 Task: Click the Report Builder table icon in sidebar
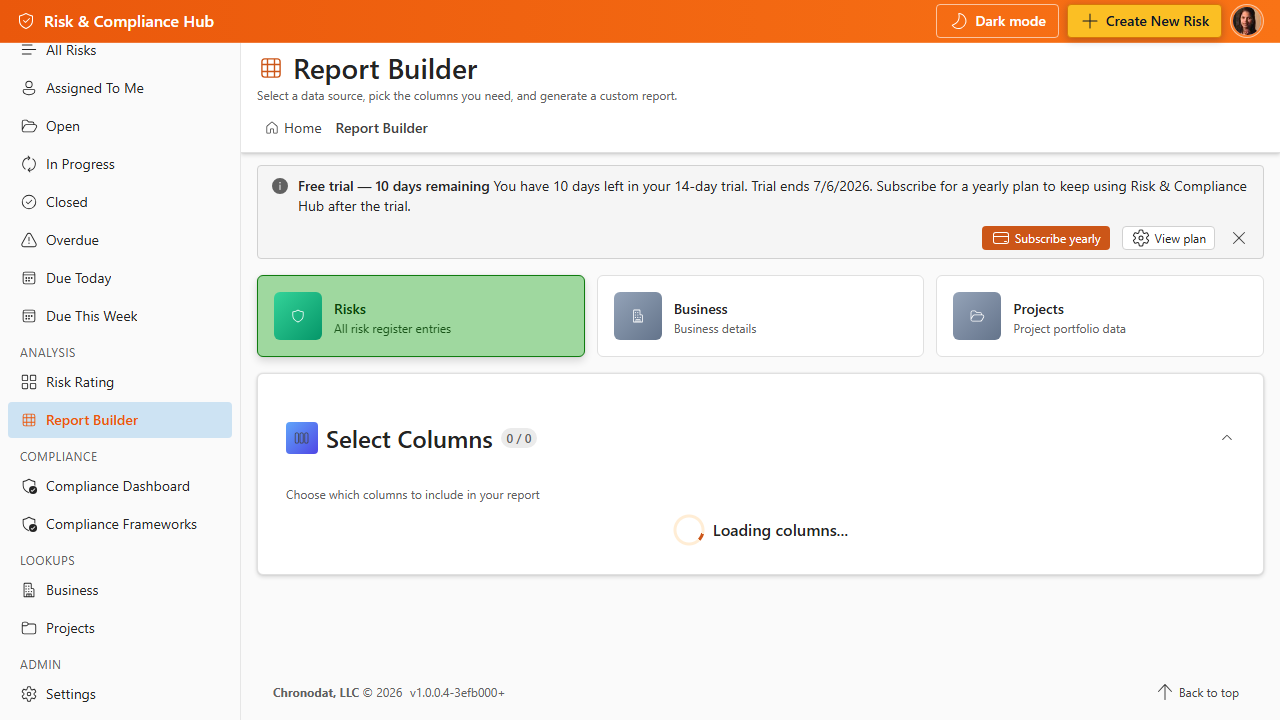(29, 420)
